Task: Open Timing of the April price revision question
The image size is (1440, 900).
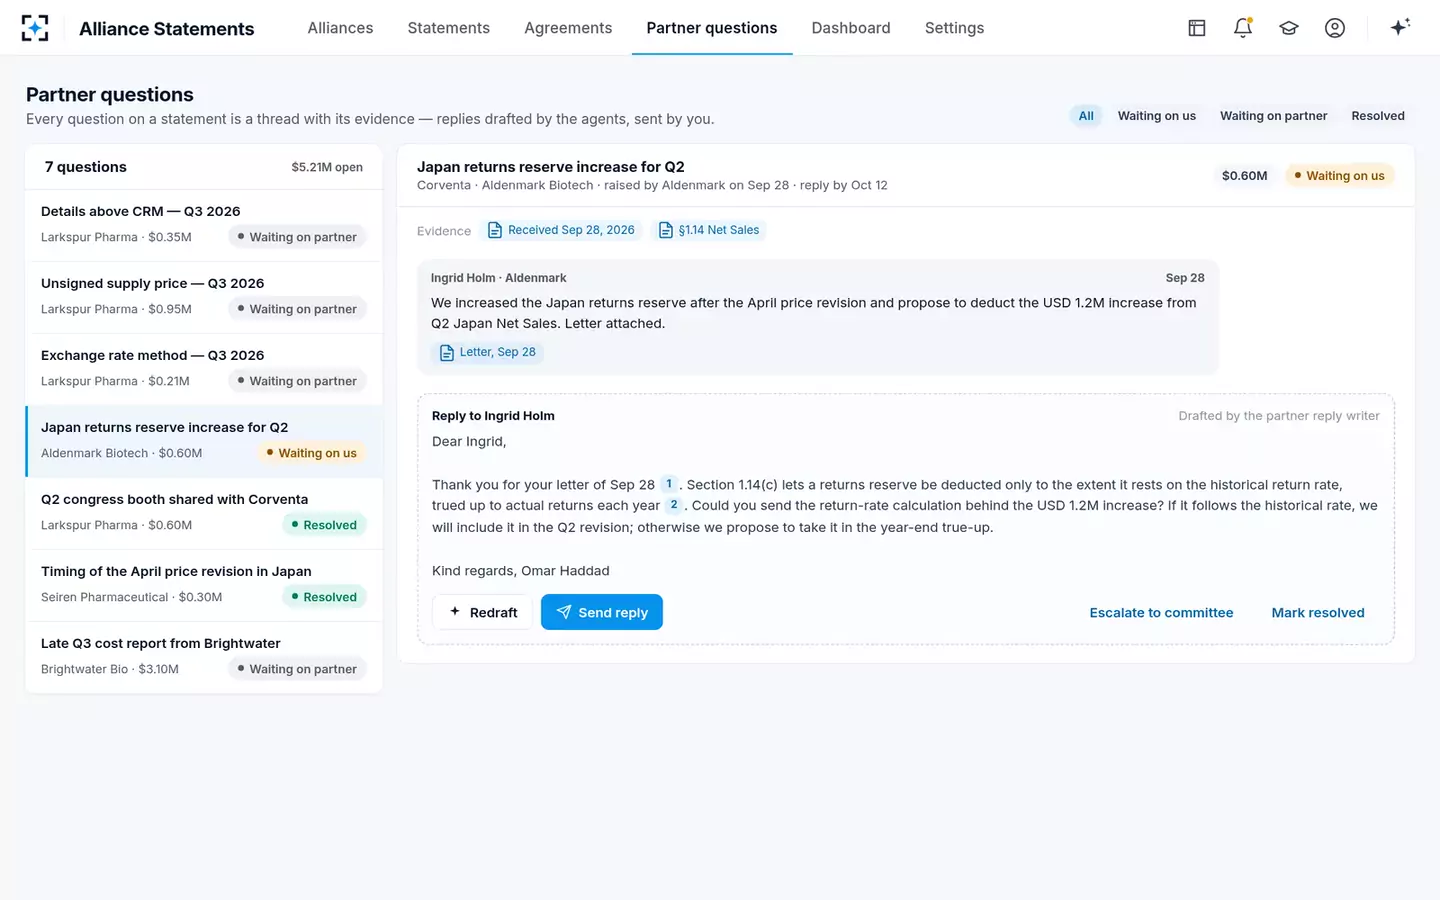Action: 204,585
